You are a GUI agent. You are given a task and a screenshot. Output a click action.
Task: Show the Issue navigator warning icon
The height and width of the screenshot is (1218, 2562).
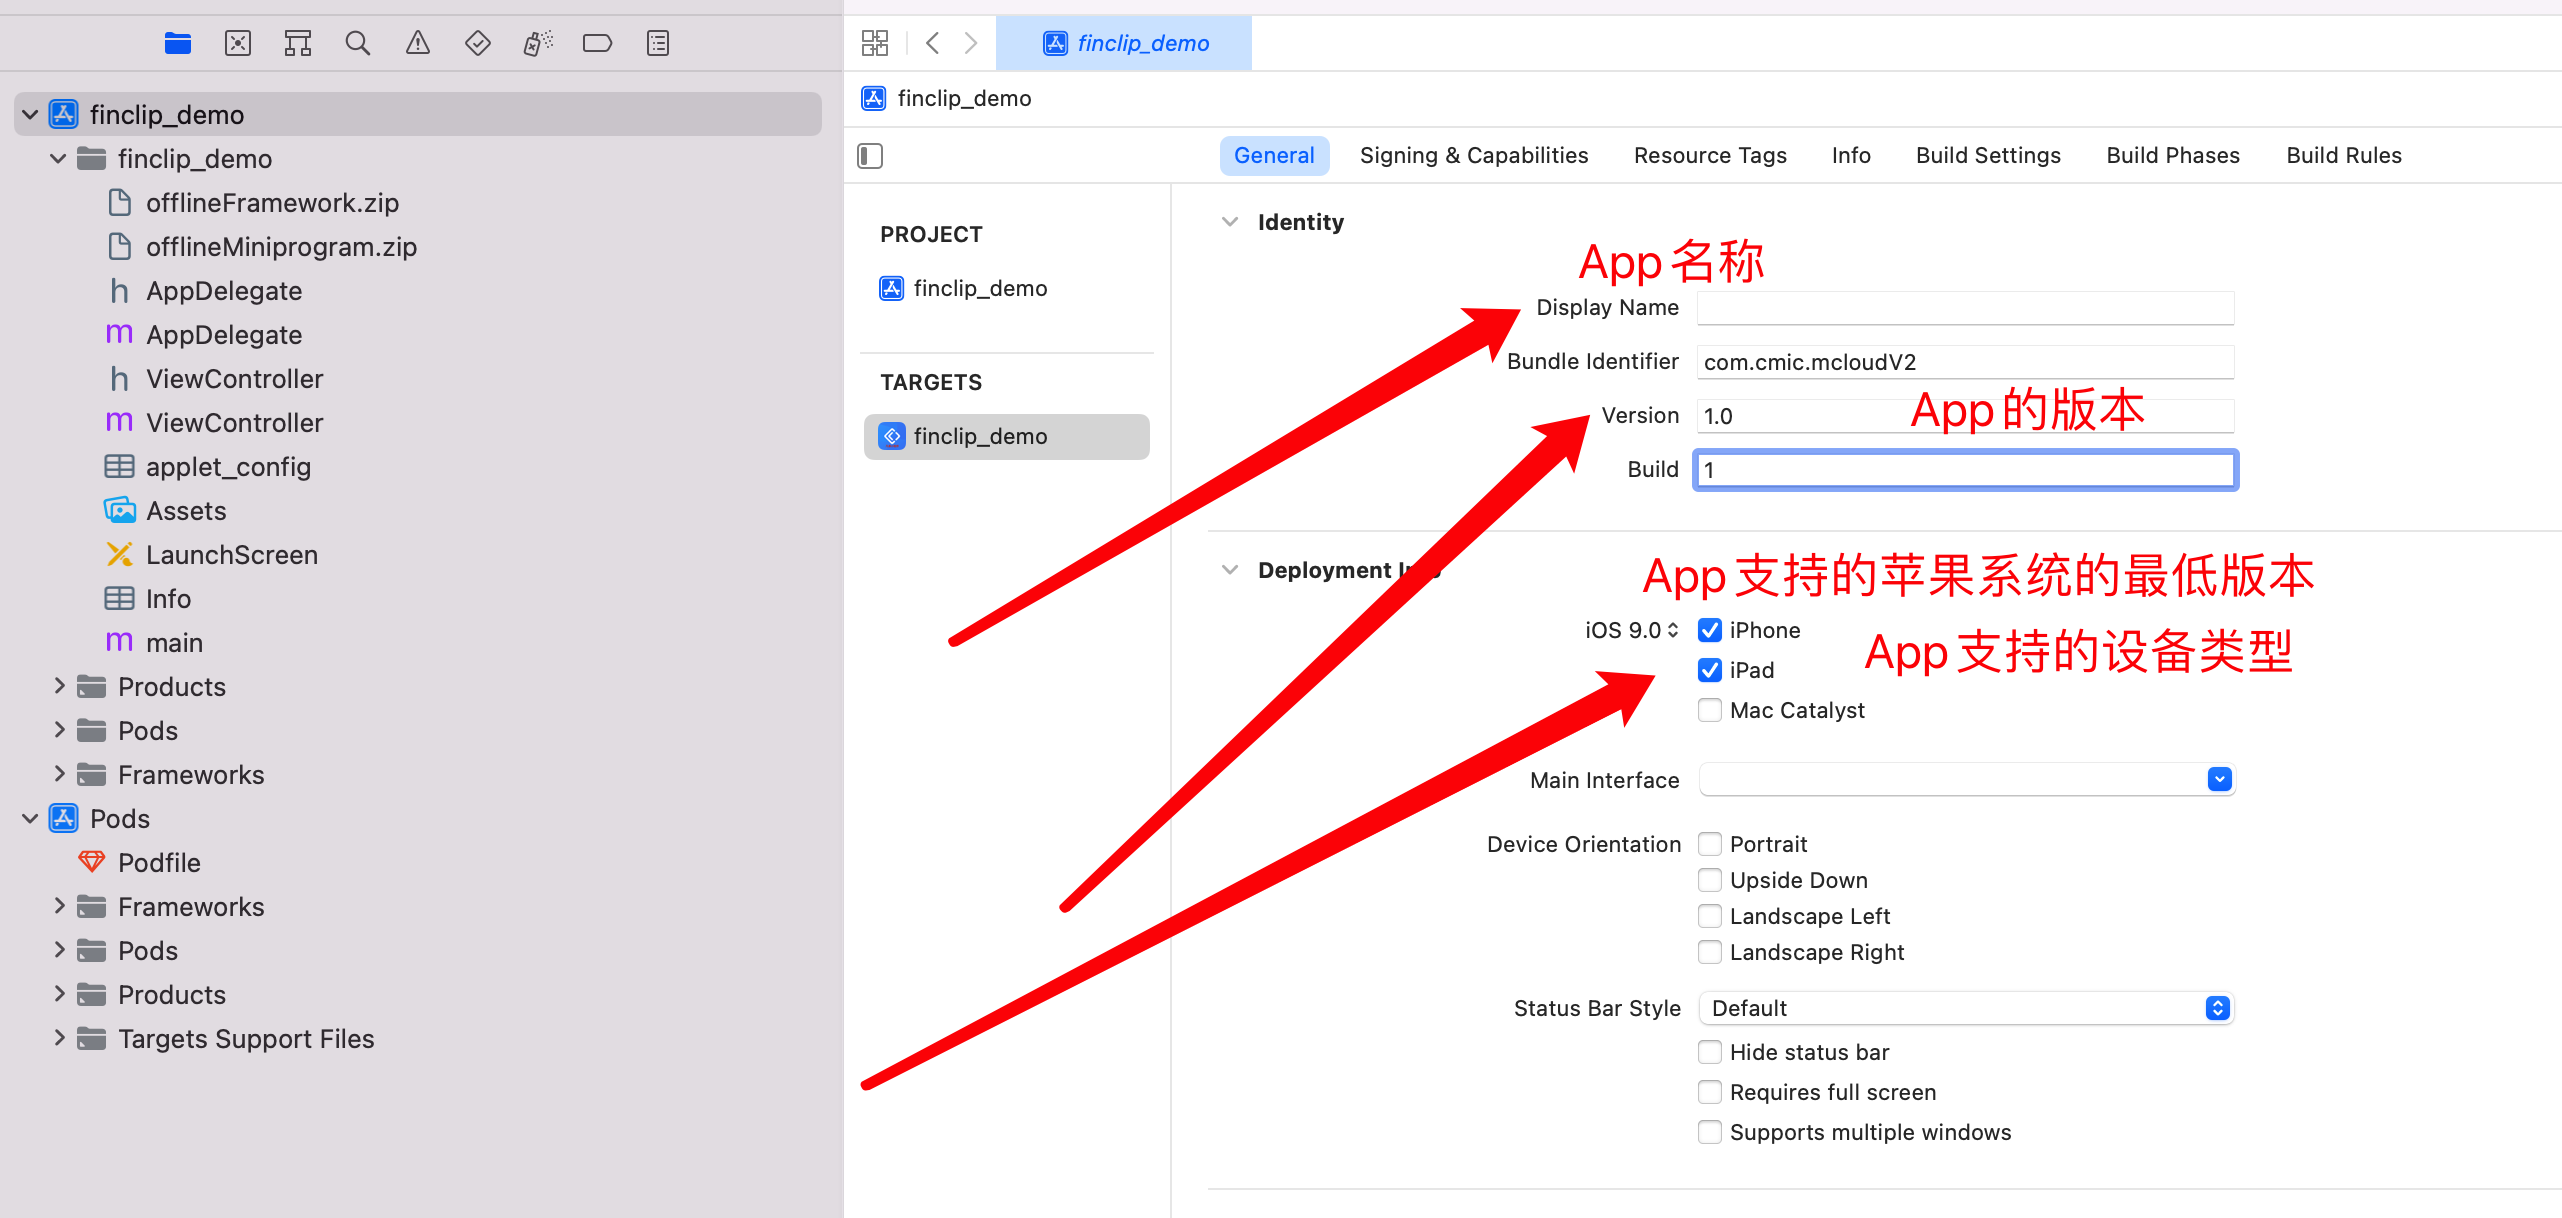417,43
